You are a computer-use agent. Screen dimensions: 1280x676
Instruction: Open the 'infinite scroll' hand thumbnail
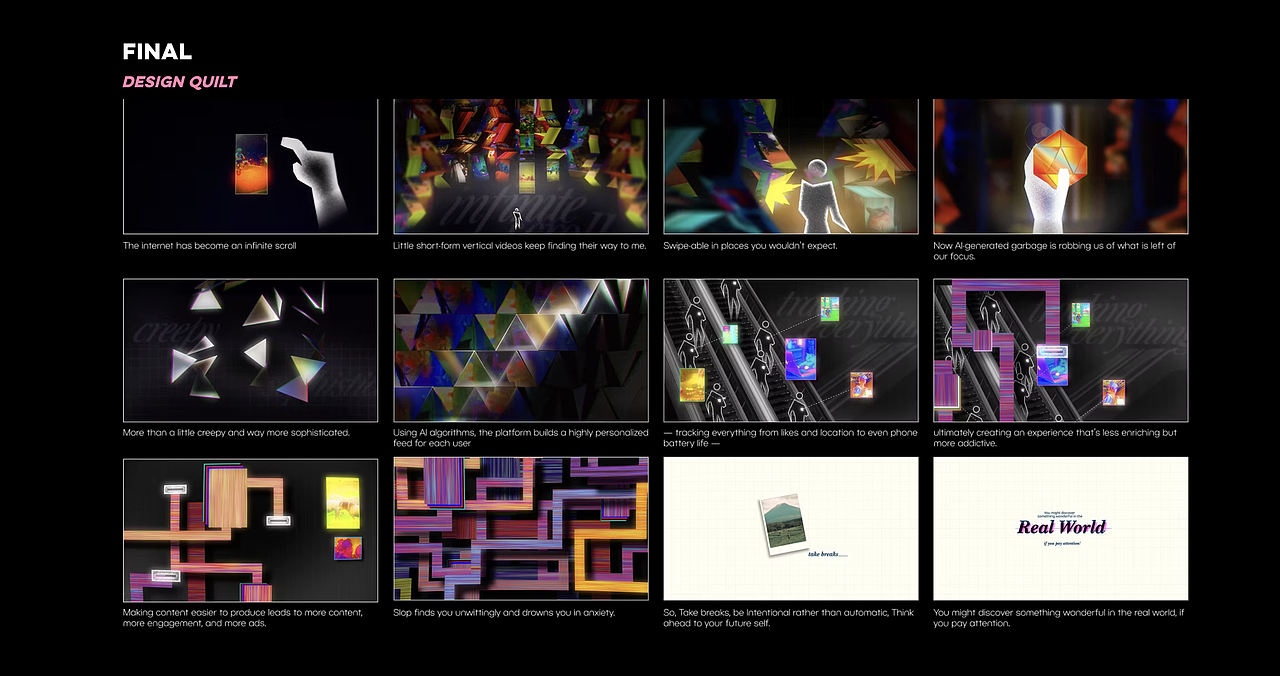(250, 166)
